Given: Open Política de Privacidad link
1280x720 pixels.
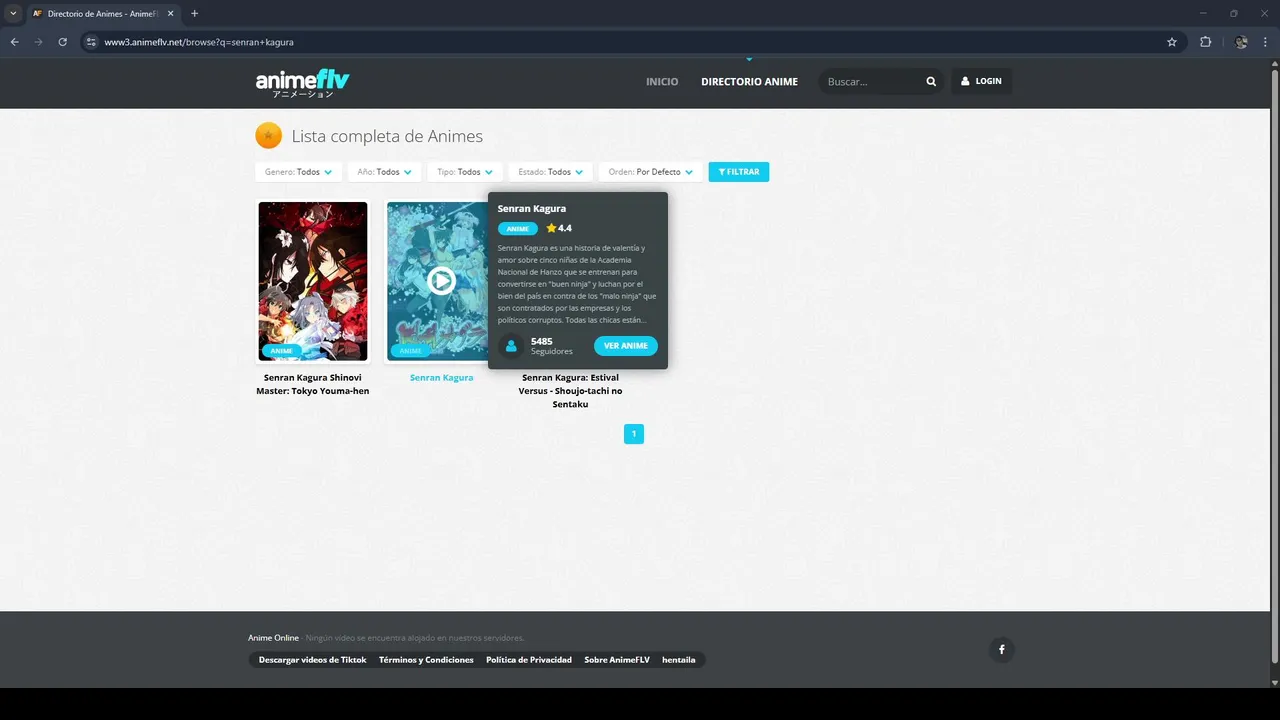Looking at the screenshot, I should (529, 660).
